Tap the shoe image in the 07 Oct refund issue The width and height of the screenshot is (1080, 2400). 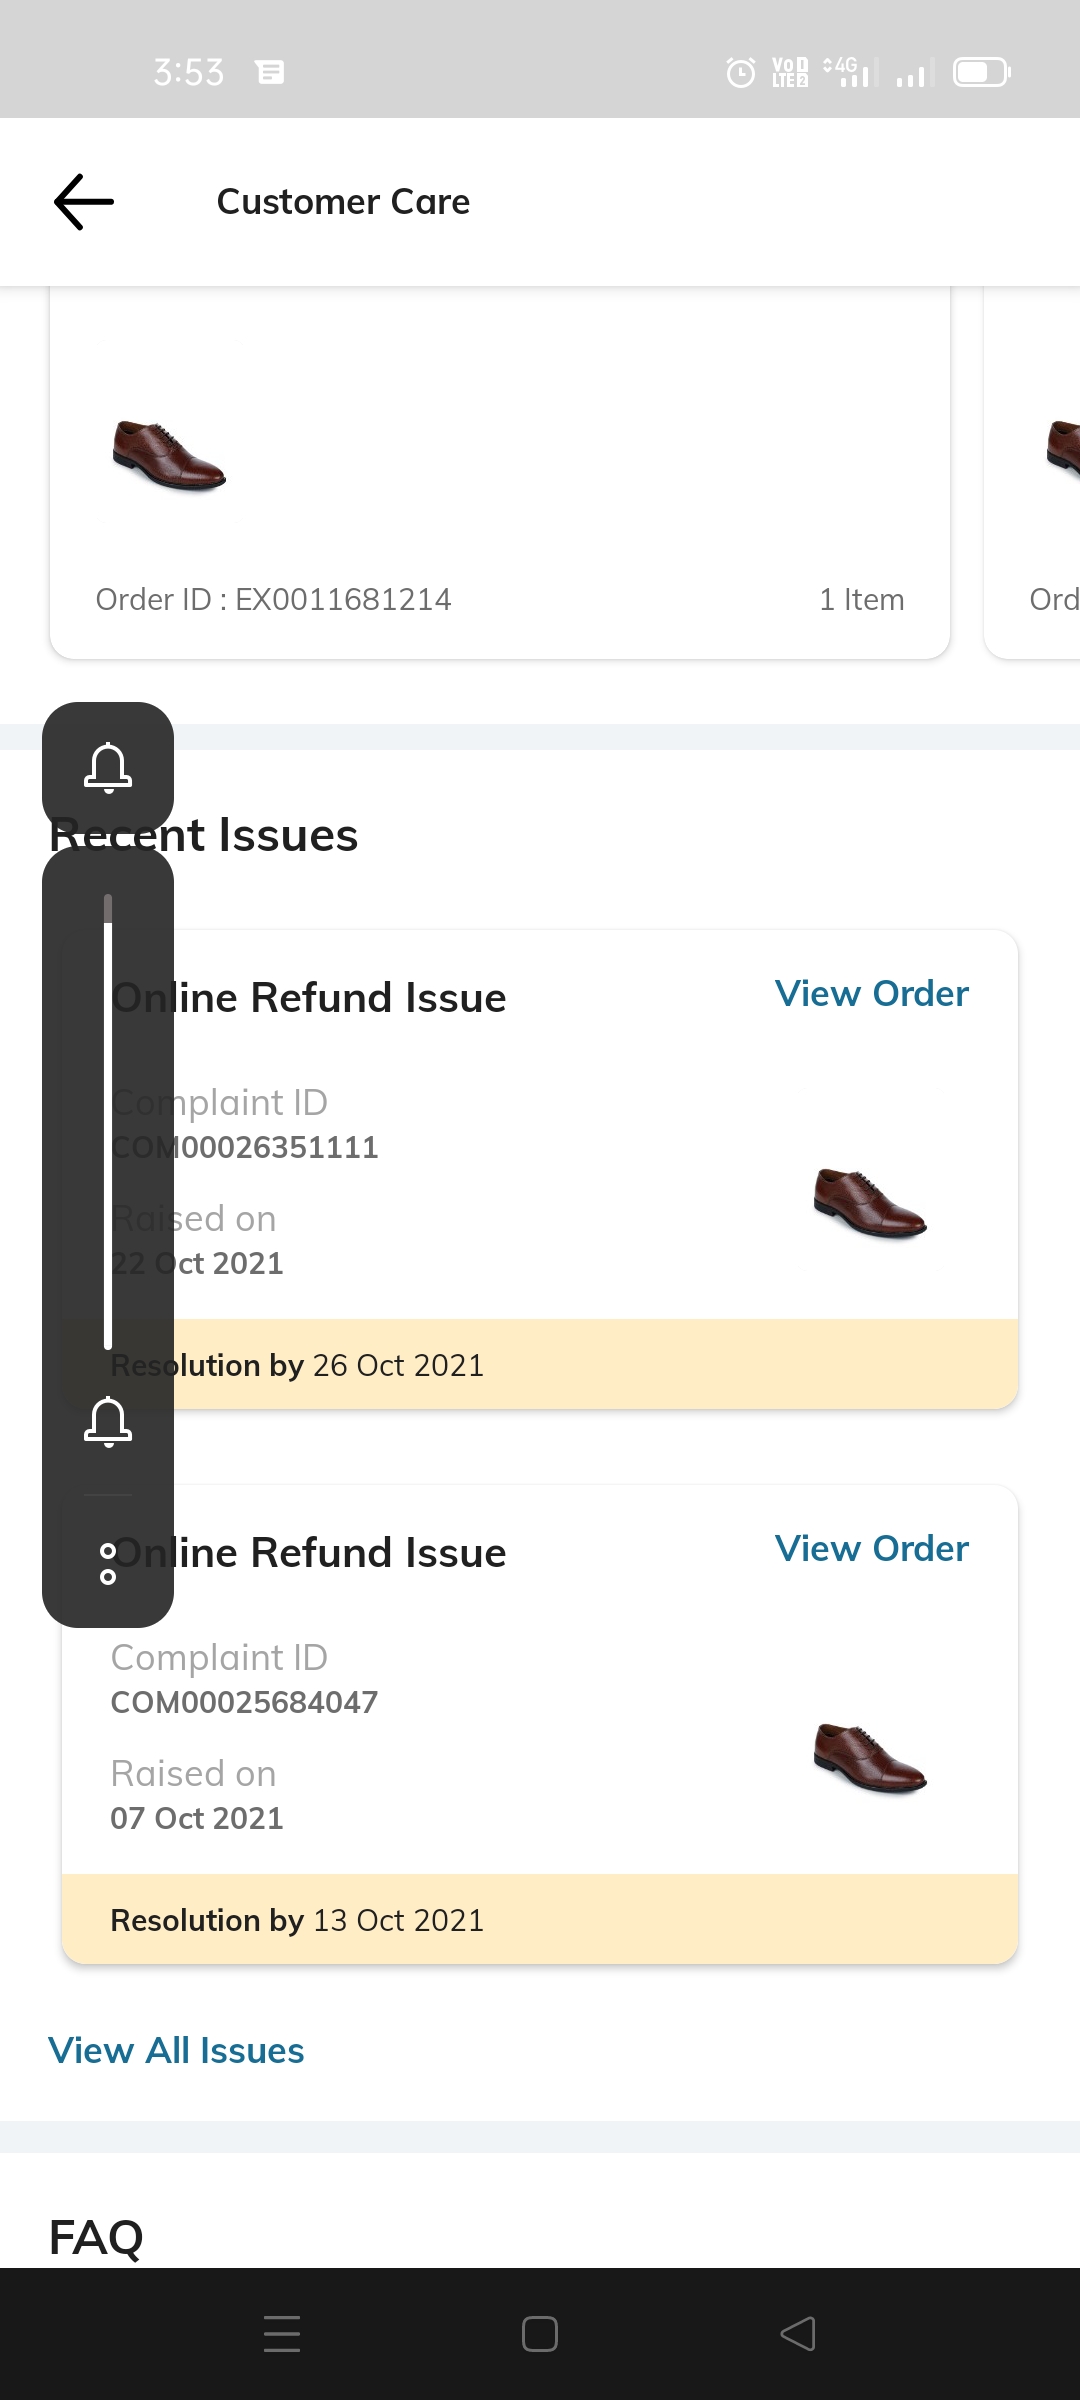[x=870, y=1758]
